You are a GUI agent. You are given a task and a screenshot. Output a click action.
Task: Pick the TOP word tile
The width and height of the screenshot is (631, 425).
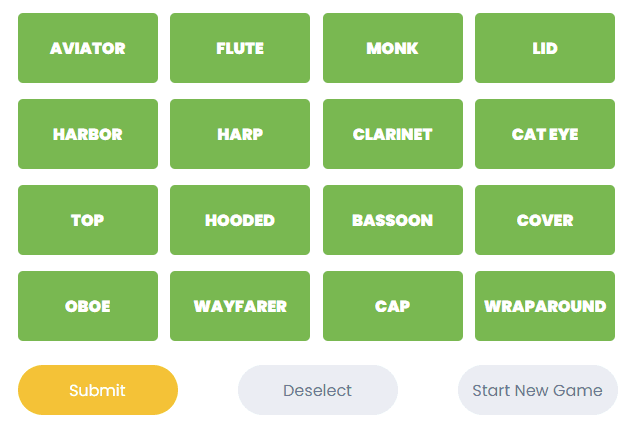click(x=88, y=220)
